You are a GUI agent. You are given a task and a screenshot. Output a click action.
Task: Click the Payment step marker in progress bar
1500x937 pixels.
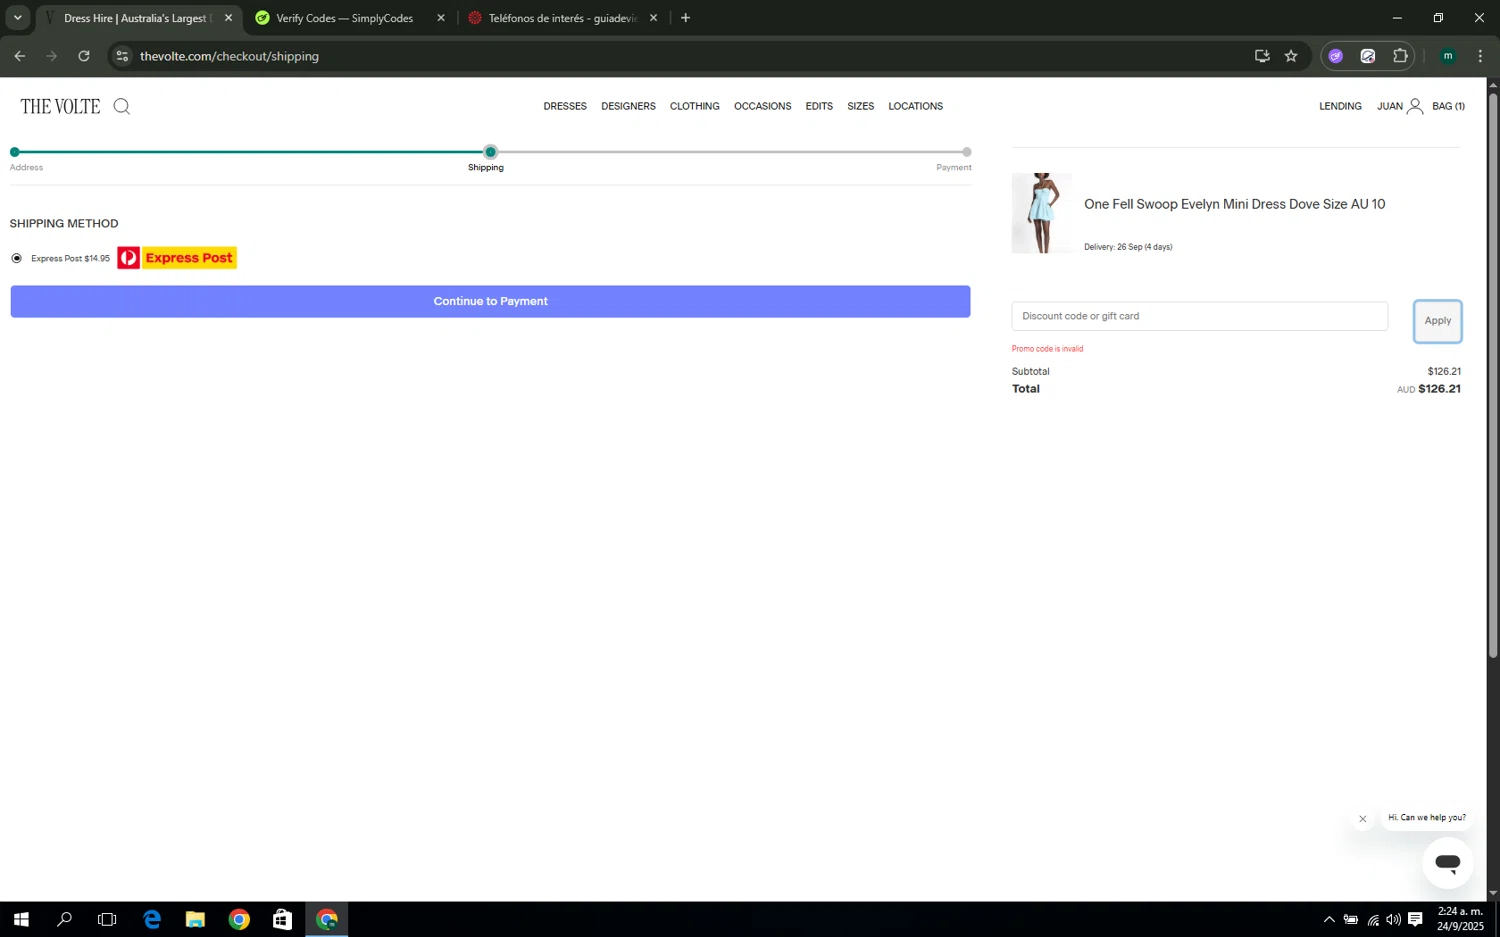[966, 152]
